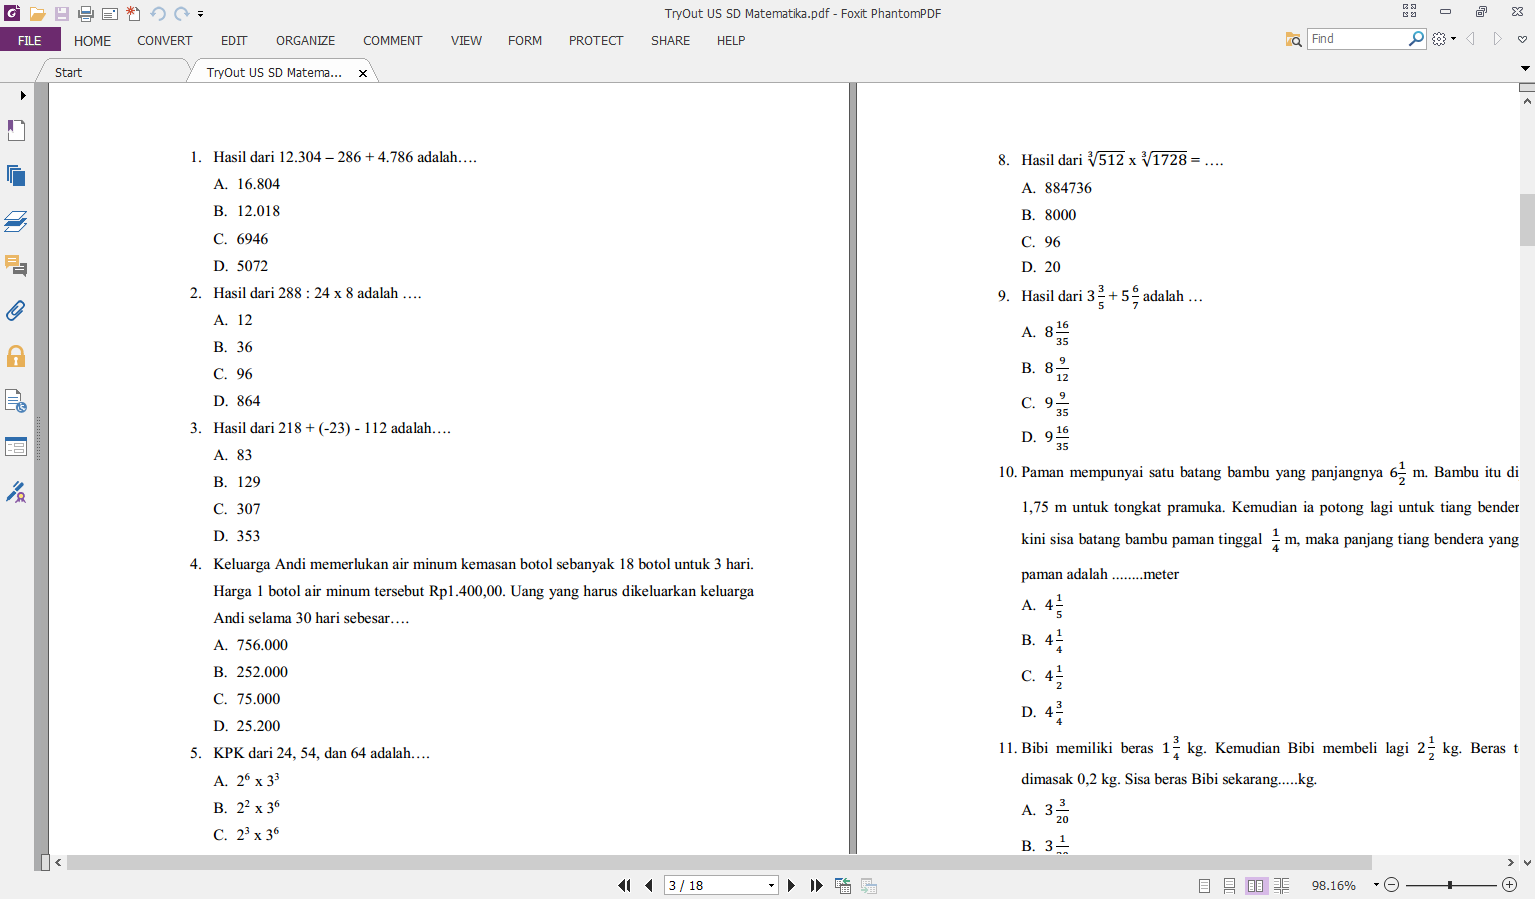Click the horizontal scrollbar right arrow
Viewport: 1535px width, 899px height.
(1510, 862)
